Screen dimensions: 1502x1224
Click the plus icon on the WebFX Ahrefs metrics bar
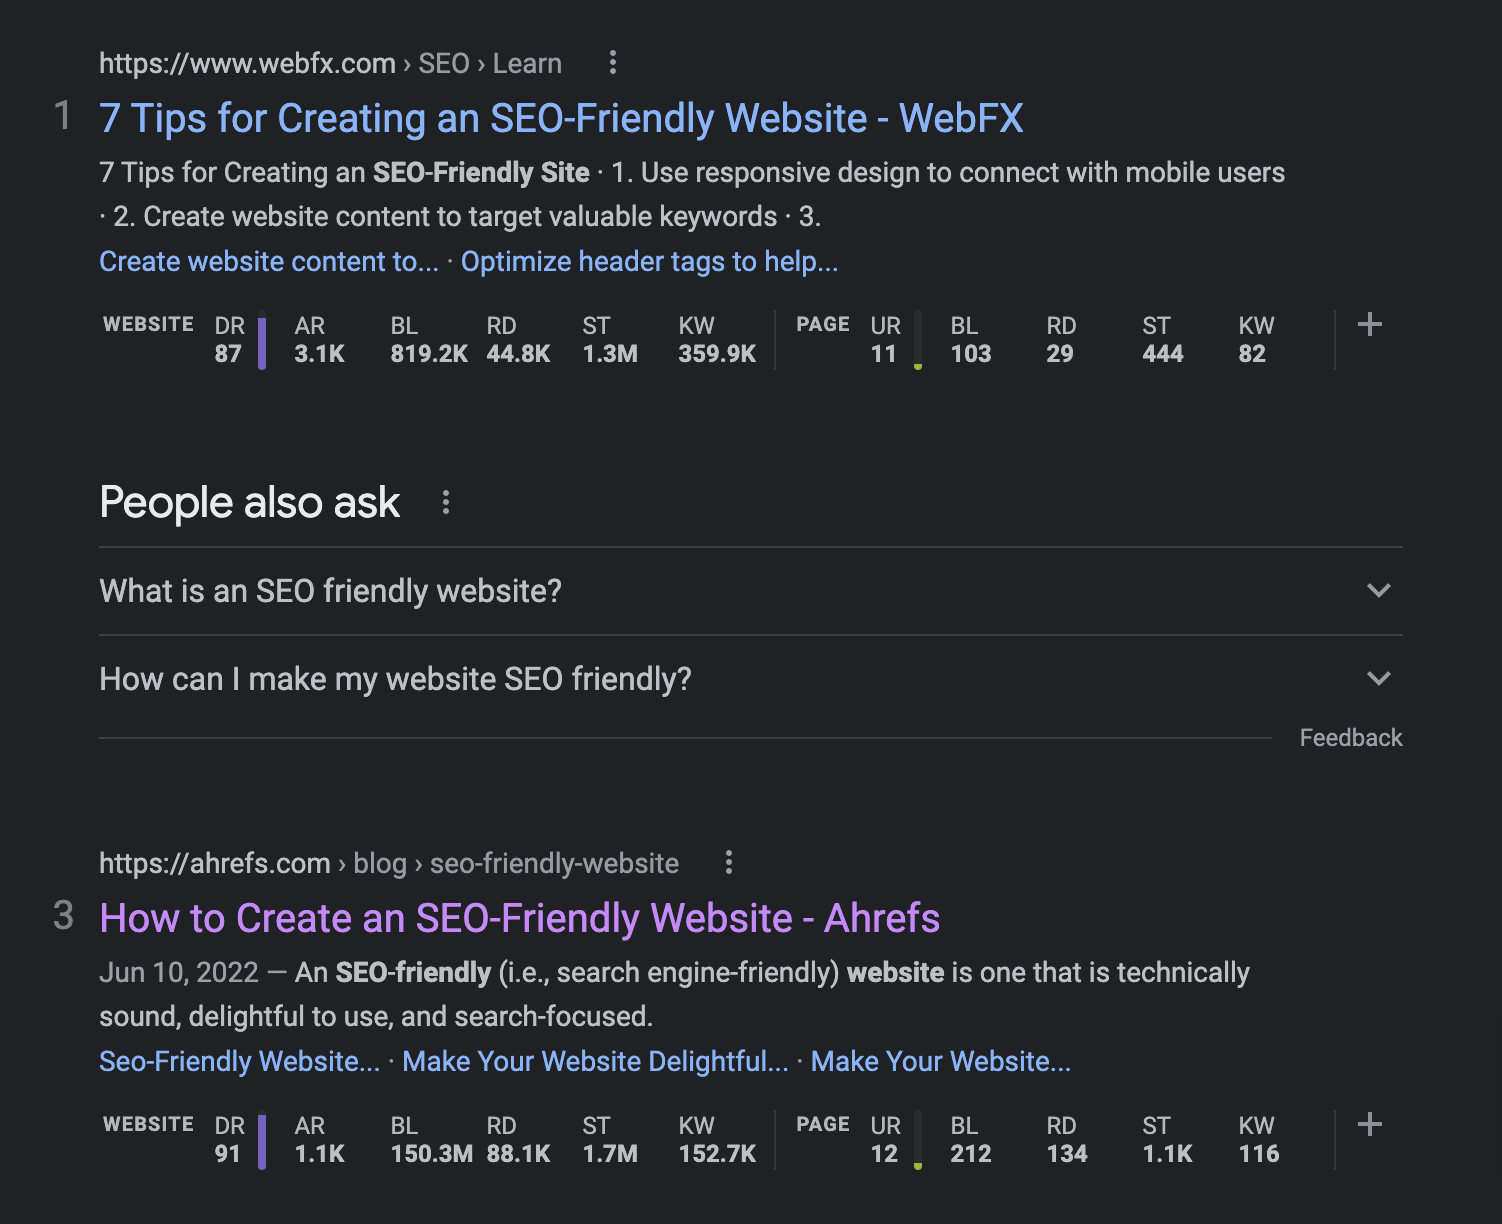[x=1370, y=325]
